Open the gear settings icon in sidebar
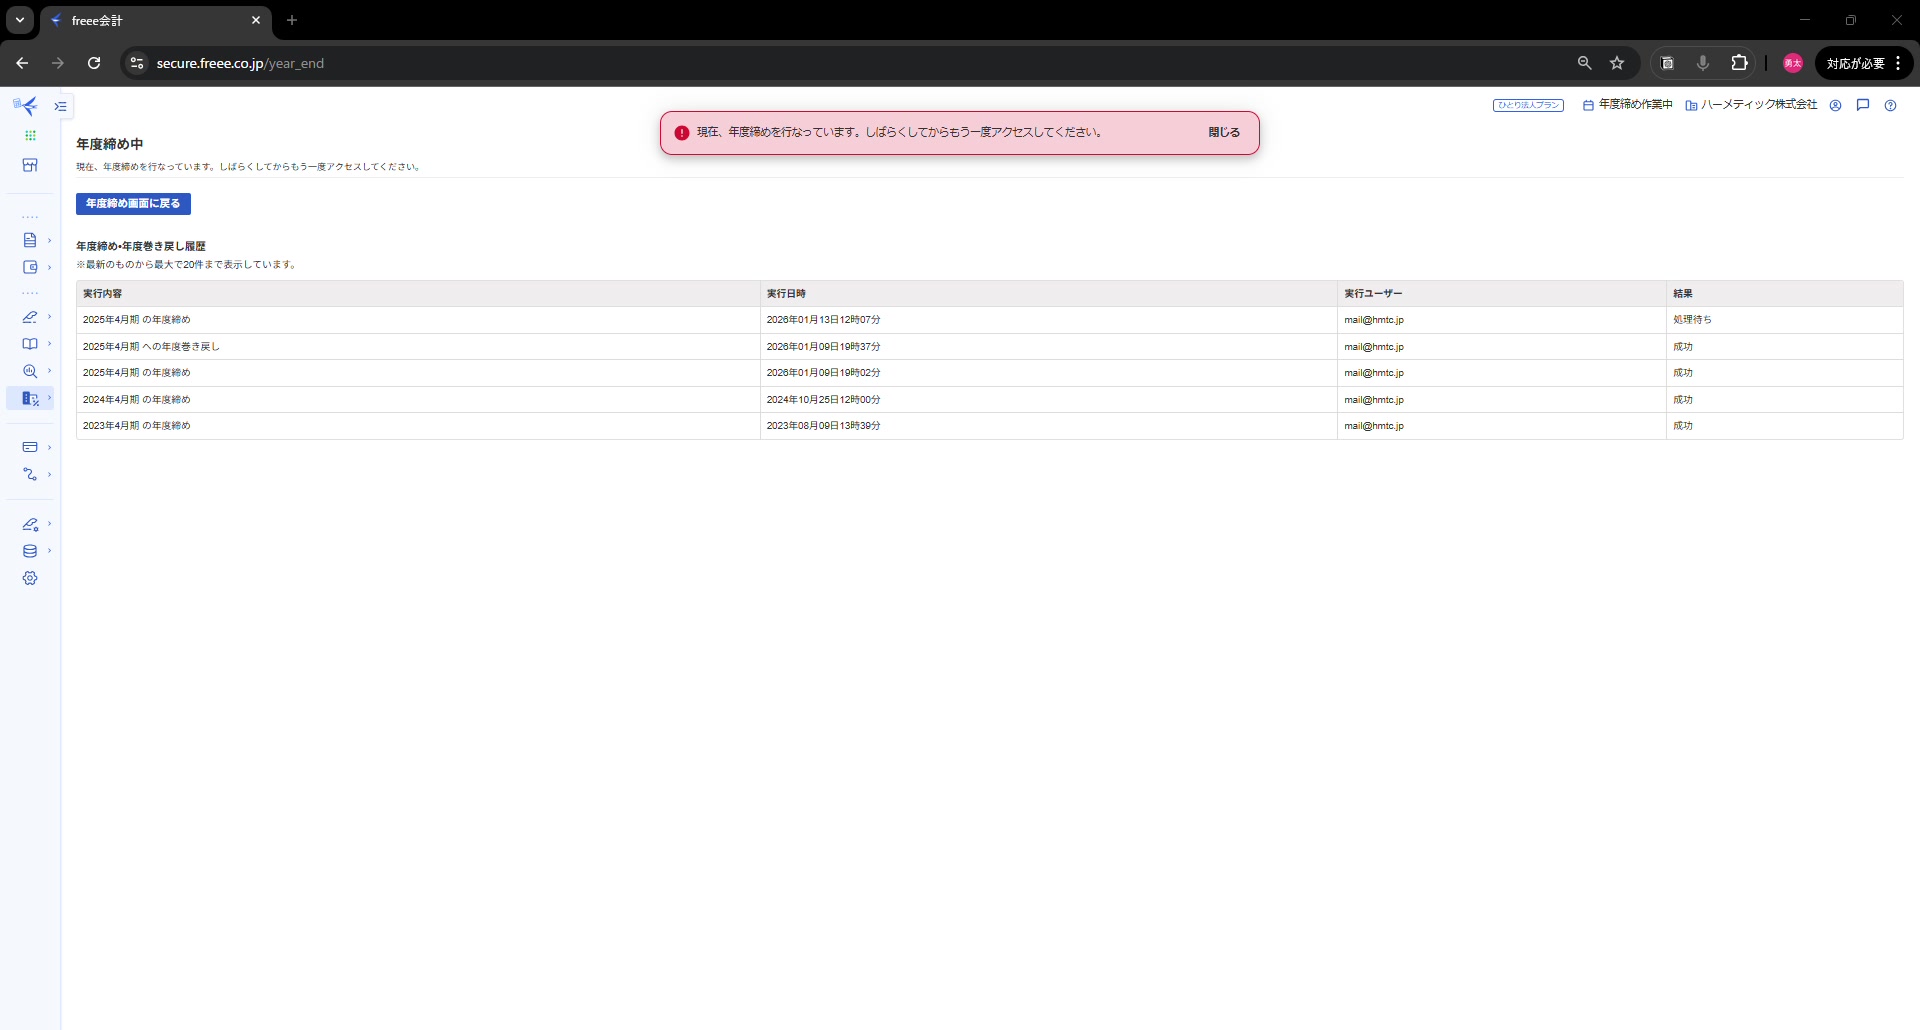This screenshot has height=1030, width=1920. (x=30, y=578)
